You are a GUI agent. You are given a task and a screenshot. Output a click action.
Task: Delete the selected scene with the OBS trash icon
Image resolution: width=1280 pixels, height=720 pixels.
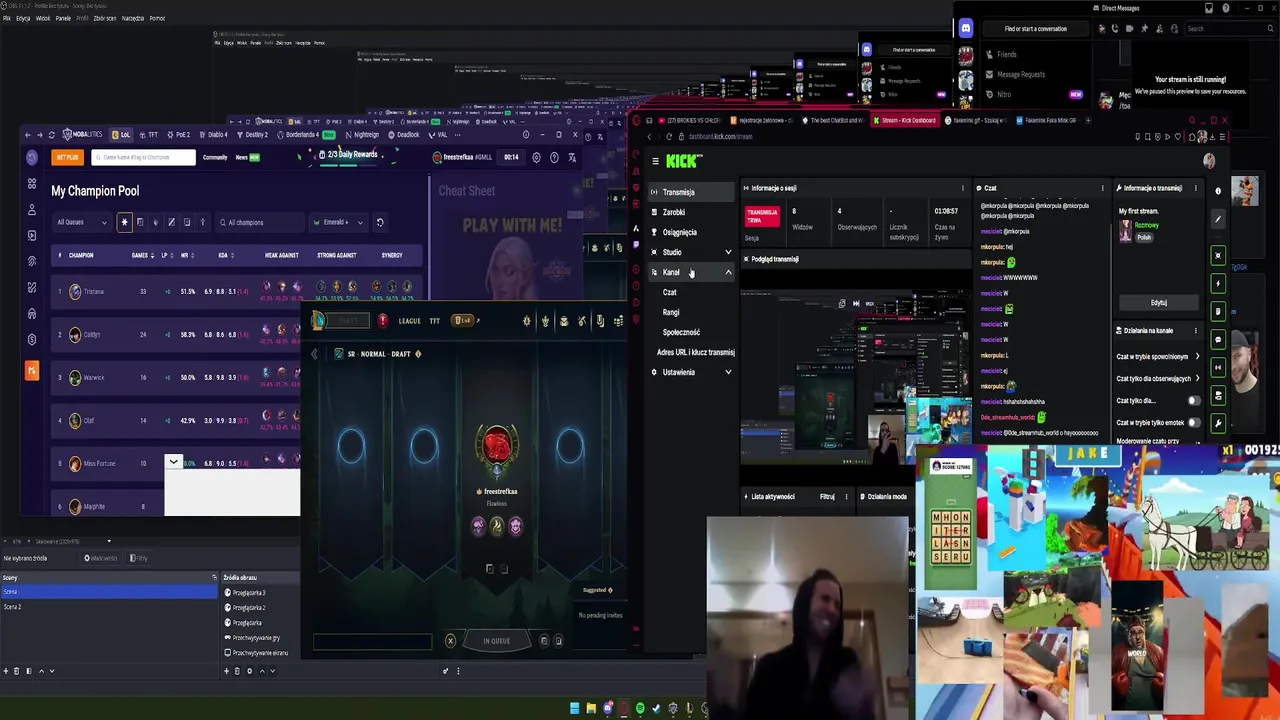[17, 671]
